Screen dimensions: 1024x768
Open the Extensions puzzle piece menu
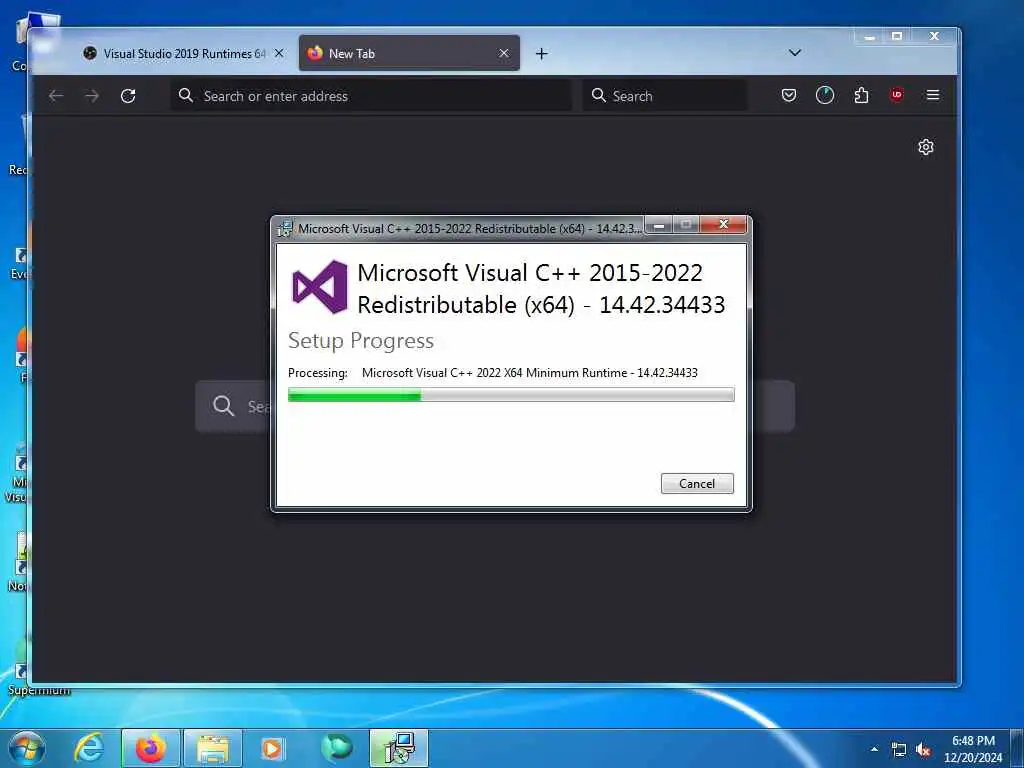coord(861,96)
